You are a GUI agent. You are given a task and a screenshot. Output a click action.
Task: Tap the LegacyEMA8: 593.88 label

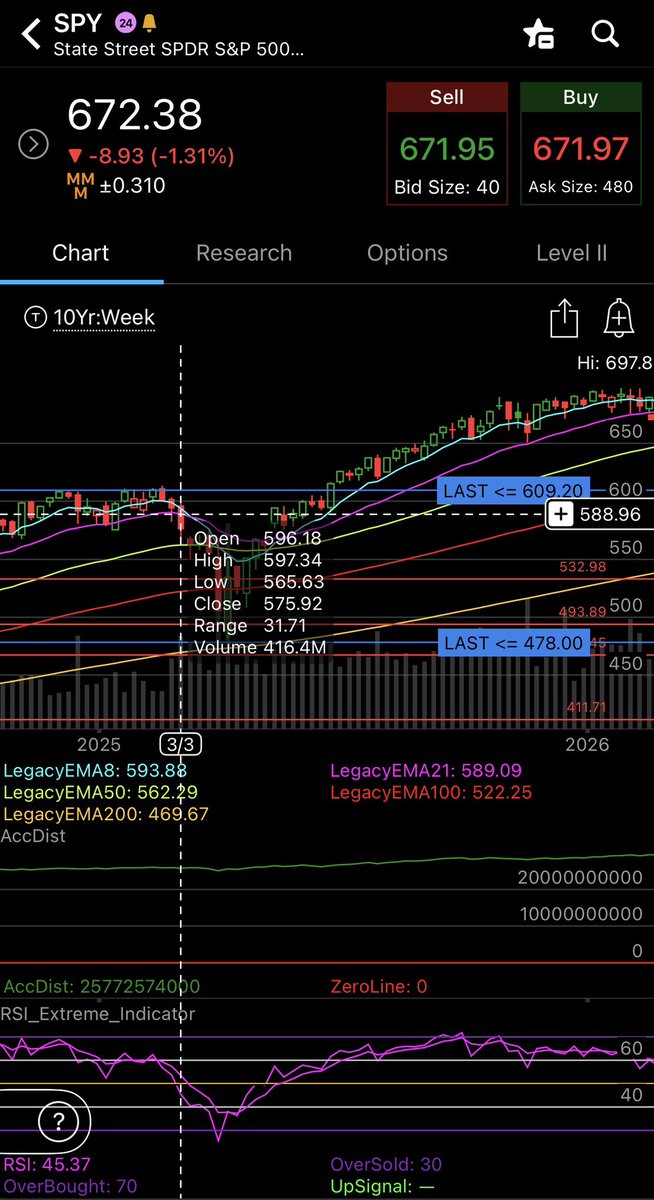point(95,771)
